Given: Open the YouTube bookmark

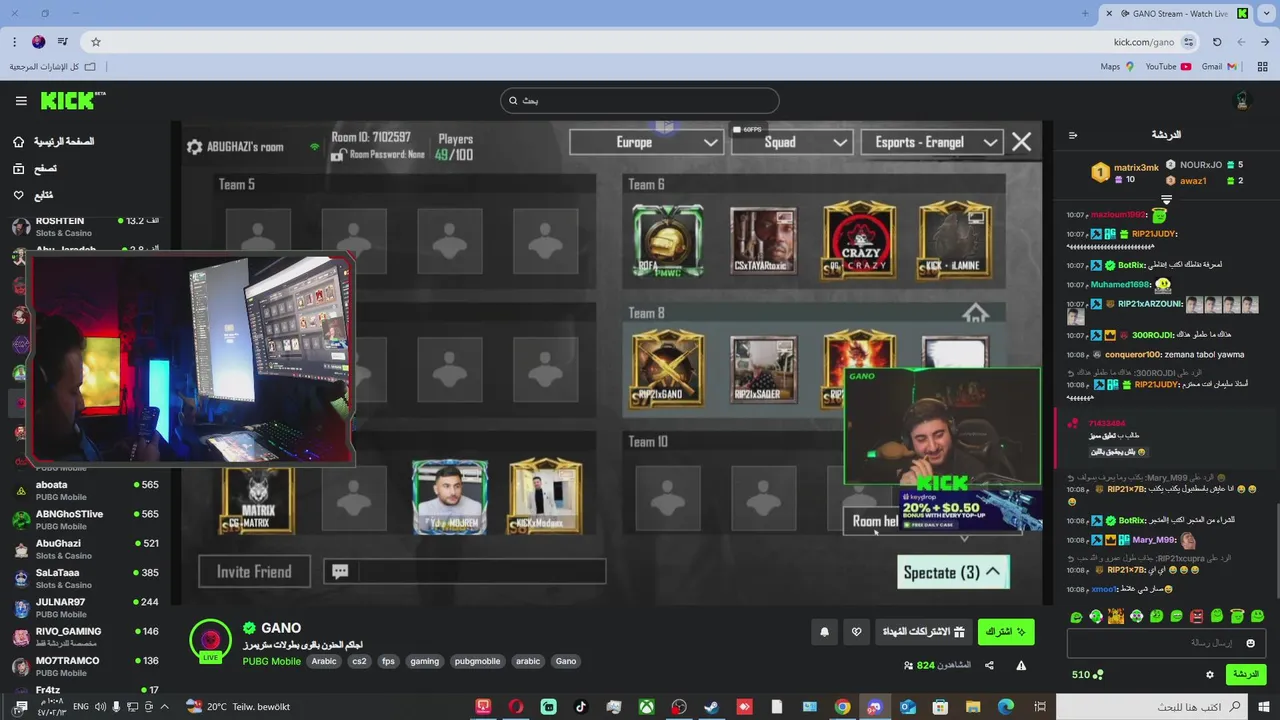Looking at the screenshot, I should 1168,67.
